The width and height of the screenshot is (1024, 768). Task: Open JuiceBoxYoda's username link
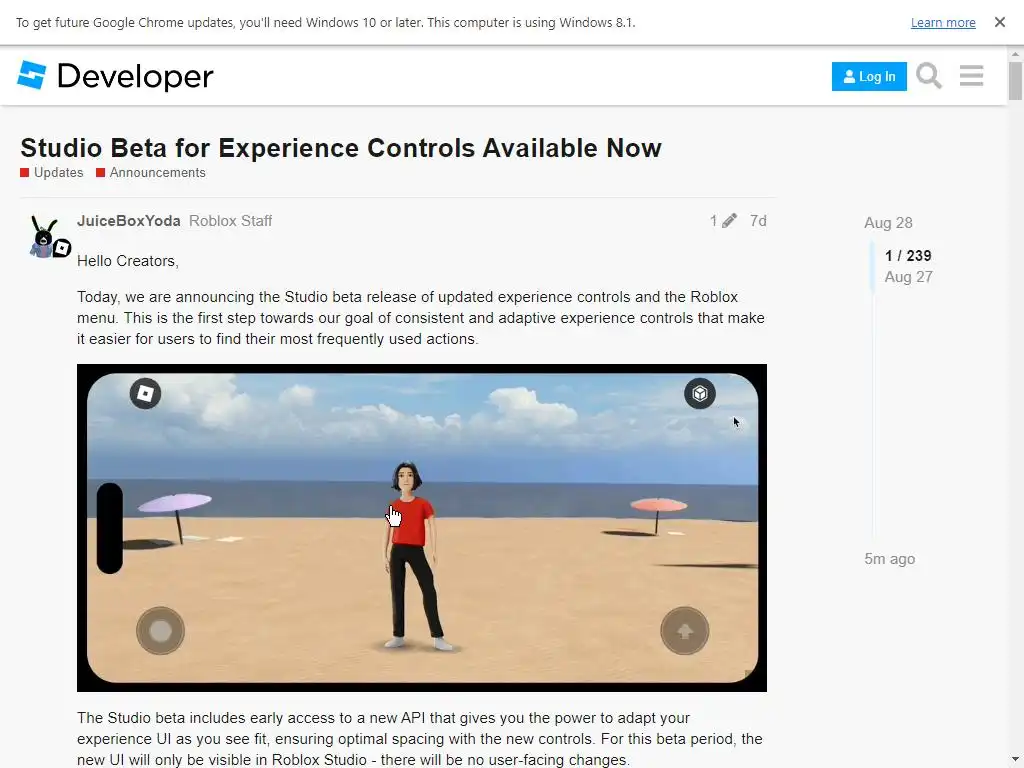point(129,221)
